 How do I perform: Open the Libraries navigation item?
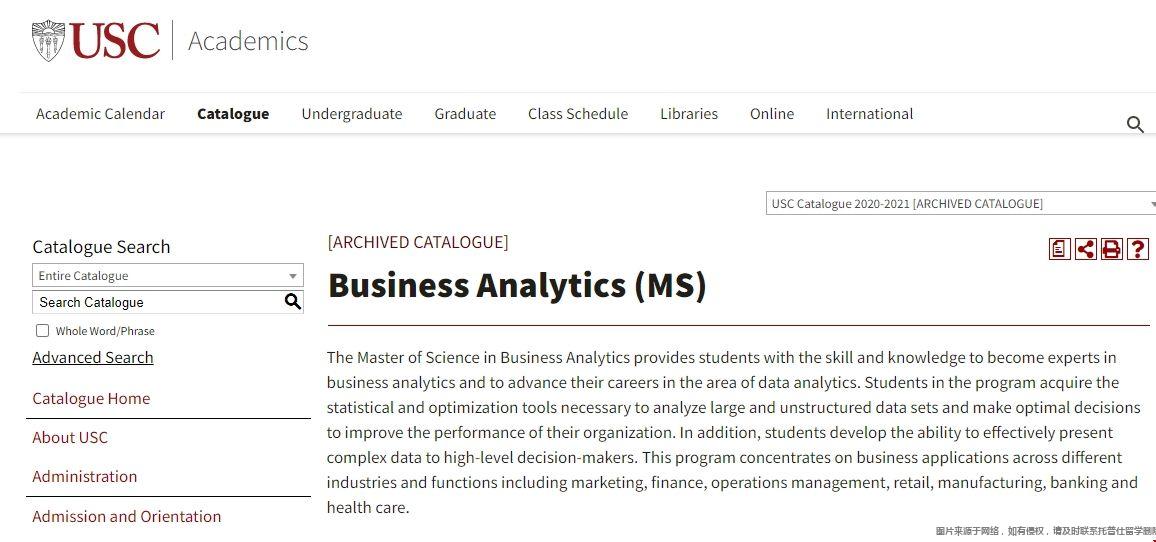pyautogui.click(x=689, y=114)
